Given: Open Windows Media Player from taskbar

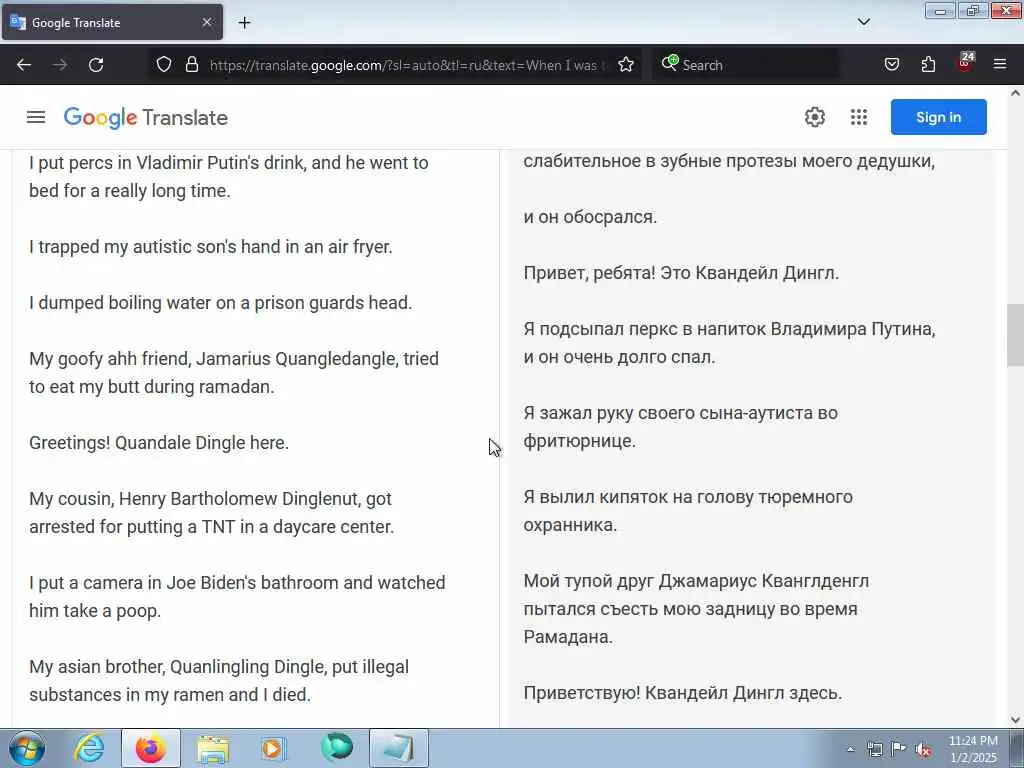Looking at the screenshot, I should click(274, 748).
